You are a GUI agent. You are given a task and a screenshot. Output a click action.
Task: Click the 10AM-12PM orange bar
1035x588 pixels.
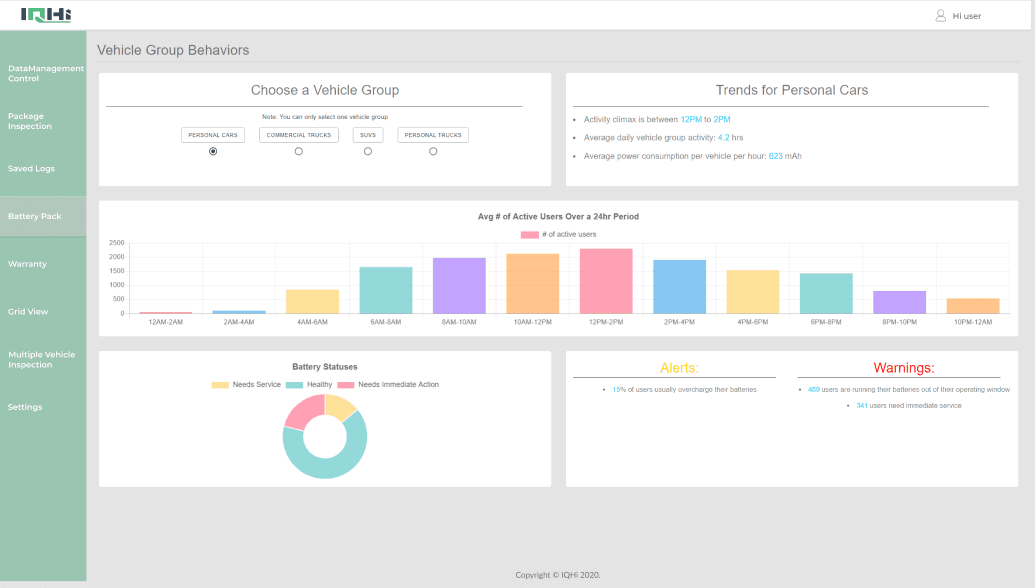coord(533,284)
